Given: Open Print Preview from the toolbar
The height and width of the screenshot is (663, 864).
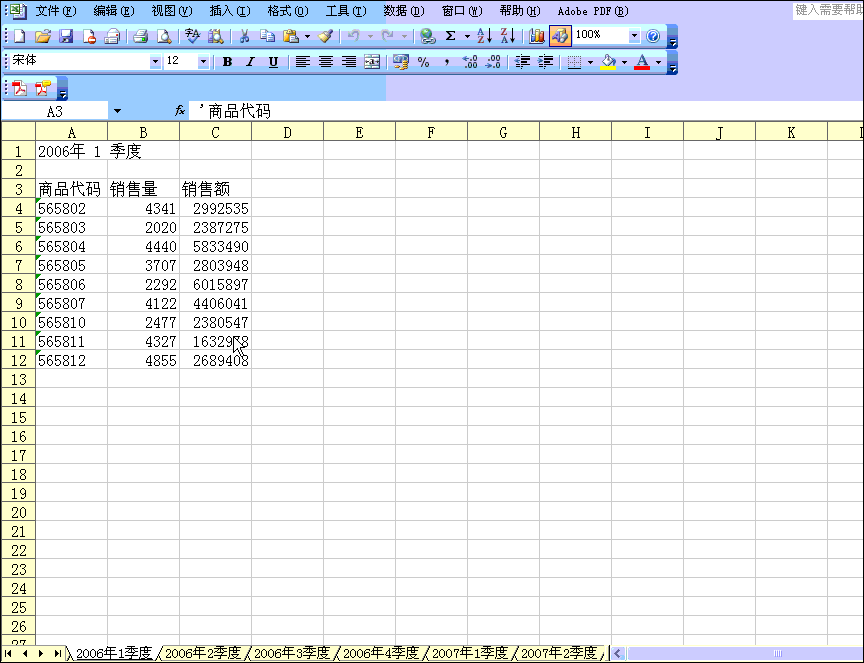Looking at the screenshot, I should (x=163, y=36).
